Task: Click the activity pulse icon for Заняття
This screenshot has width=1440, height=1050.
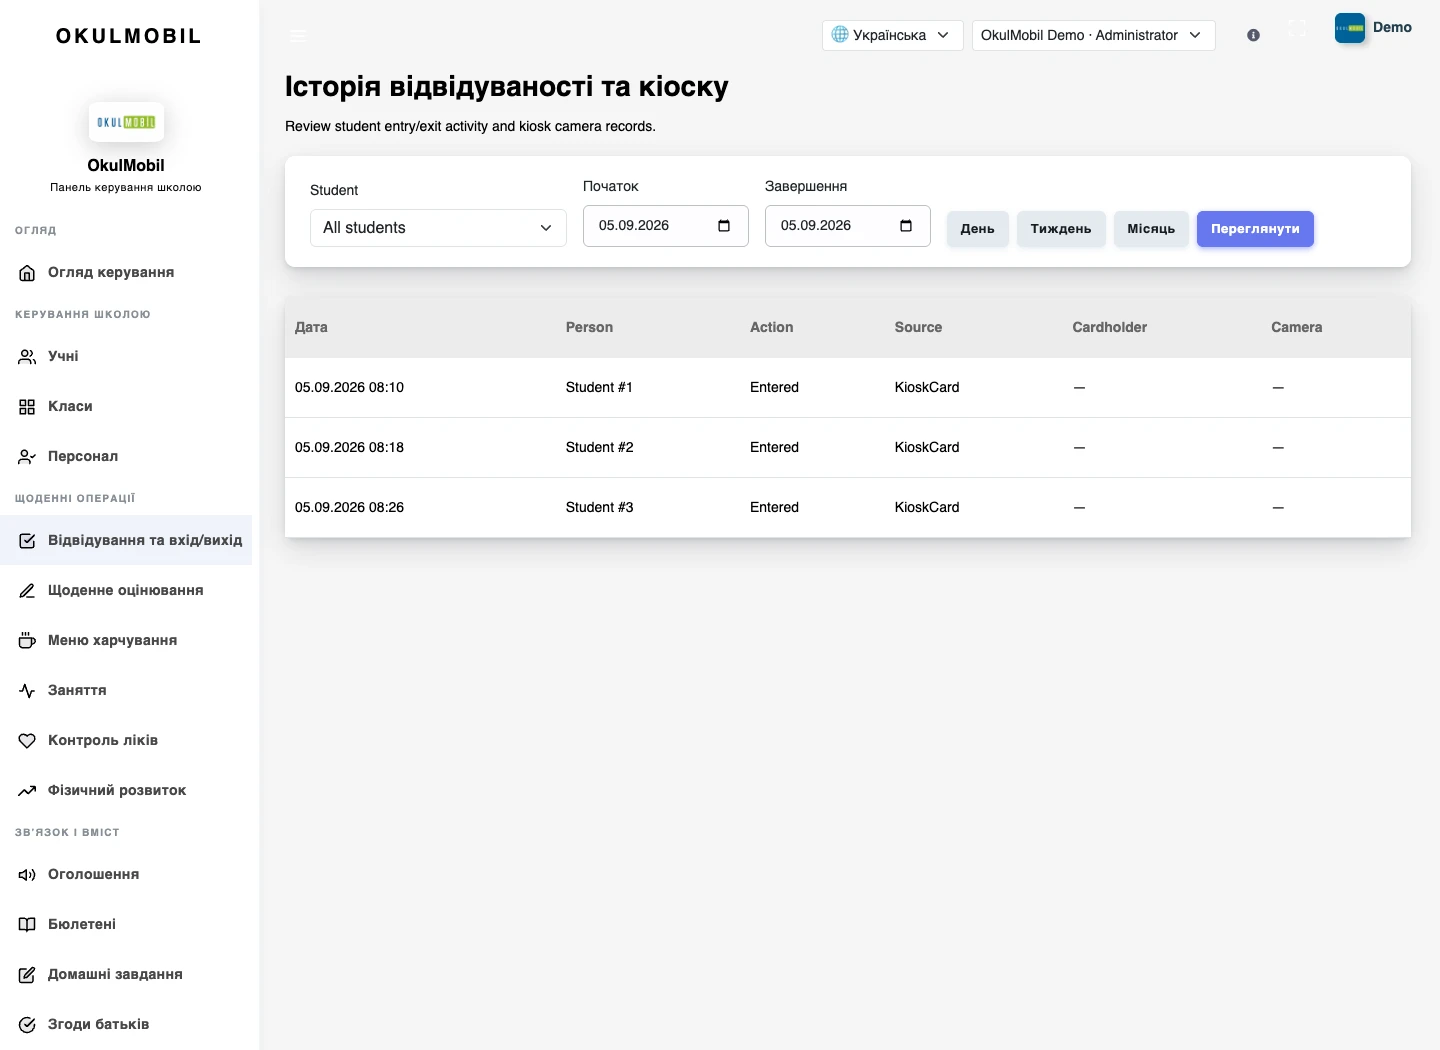Action: click(27, 690)
